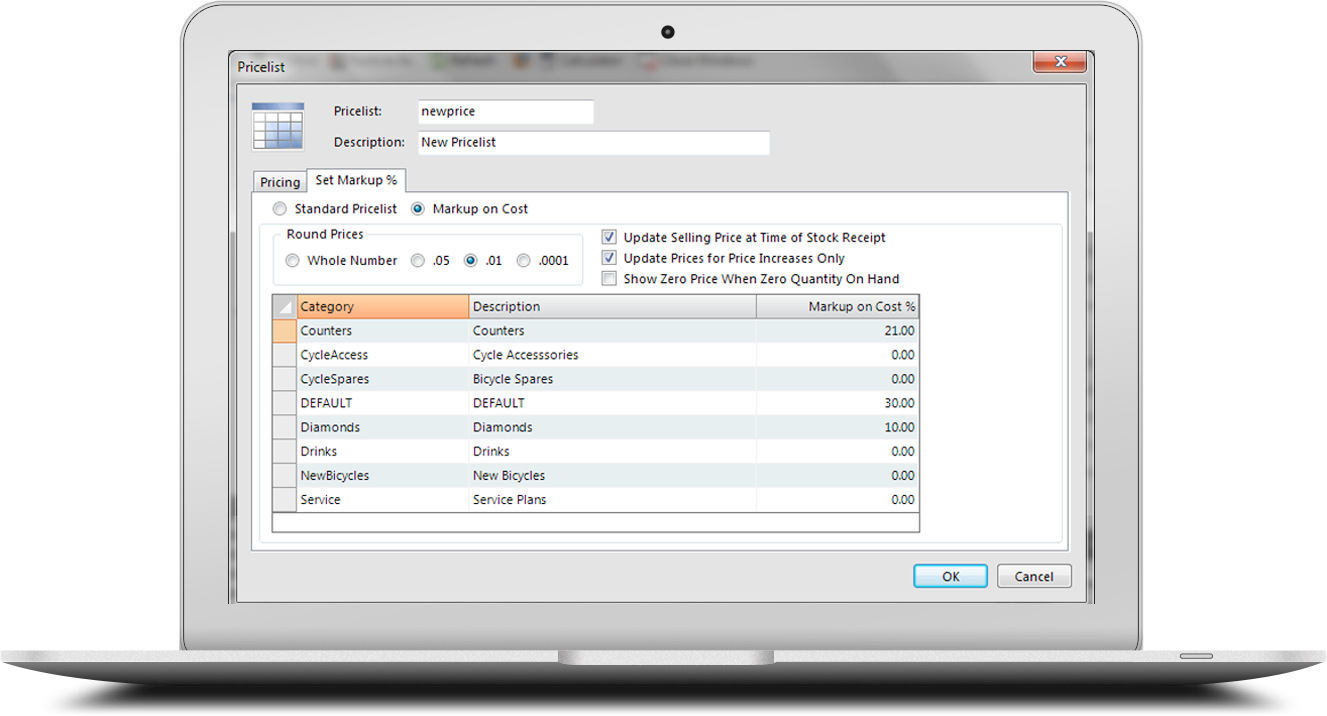Select the Markup on Cost option
This screenshot has width=1327, height=716.
[x=419, y=209]
